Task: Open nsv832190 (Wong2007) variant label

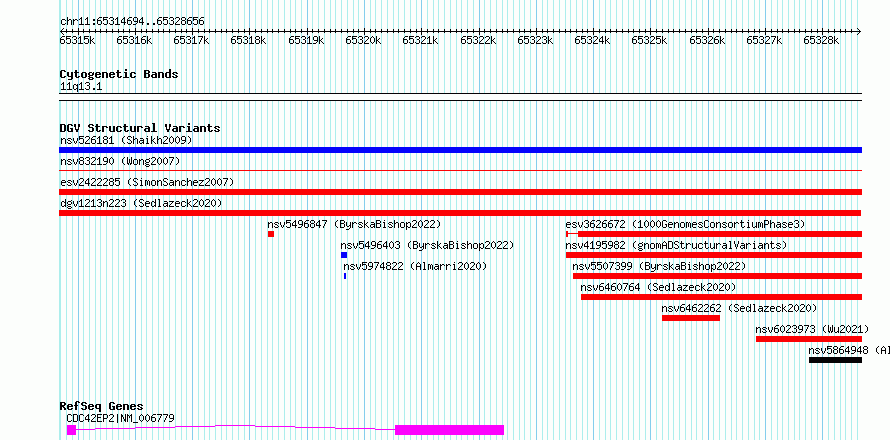Action: click(120, 161)
